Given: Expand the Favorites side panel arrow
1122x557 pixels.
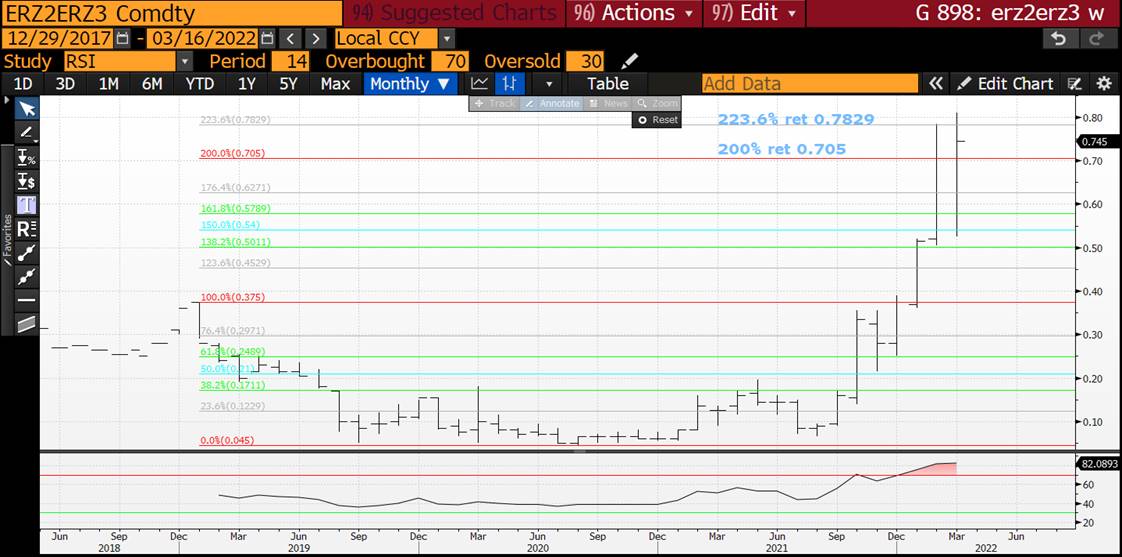Looking at the screenshot, I should pyautogui.click(x=7, y=102).
